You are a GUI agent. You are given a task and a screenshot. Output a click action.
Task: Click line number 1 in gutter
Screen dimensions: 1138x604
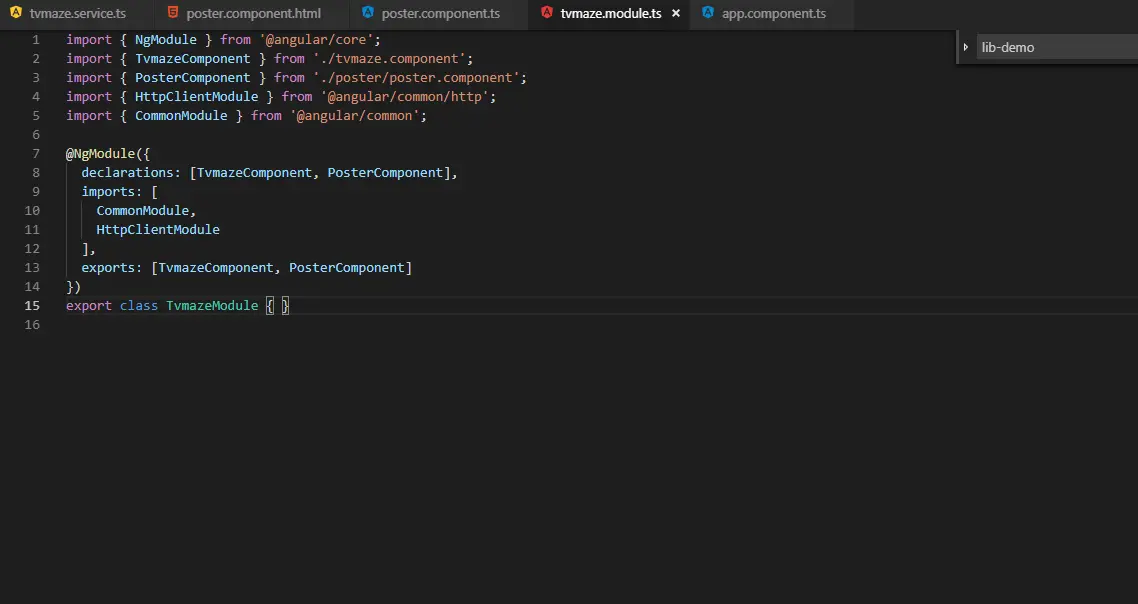click(x=36, y=40)
